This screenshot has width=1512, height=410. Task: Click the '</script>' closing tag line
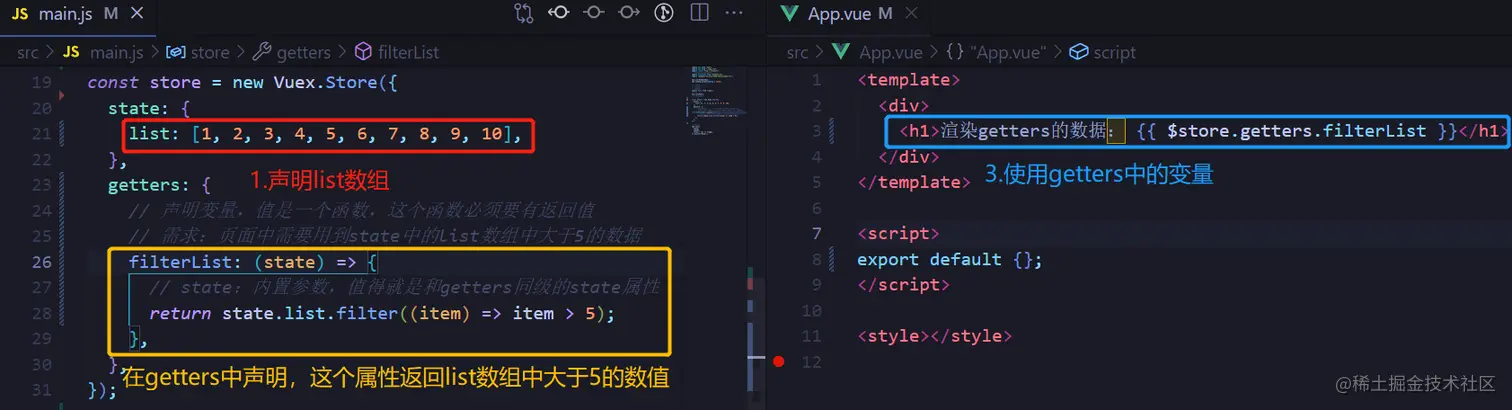click(x=904, y=285)
